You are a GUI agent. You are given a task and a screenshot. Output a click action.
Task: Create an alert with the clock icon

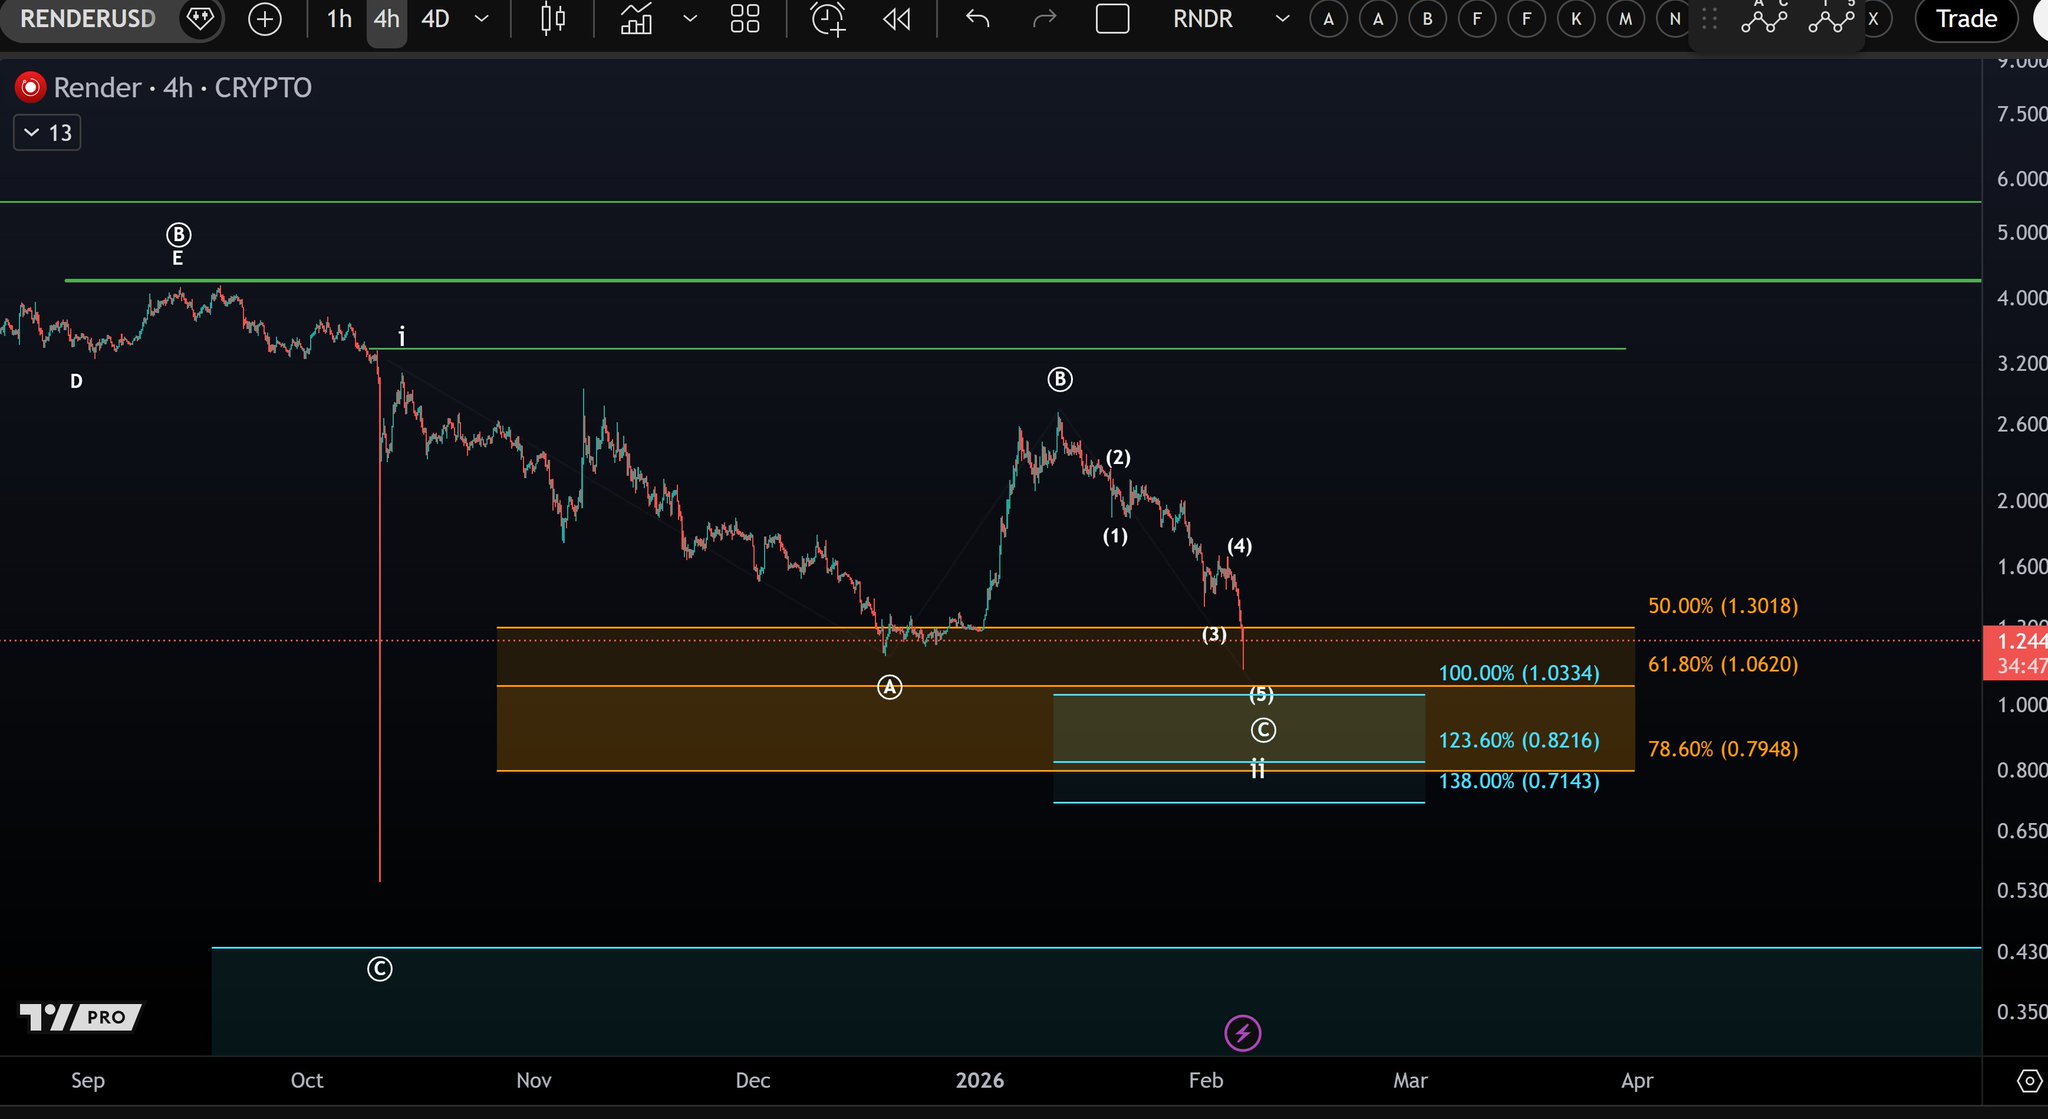coord(827,19)
